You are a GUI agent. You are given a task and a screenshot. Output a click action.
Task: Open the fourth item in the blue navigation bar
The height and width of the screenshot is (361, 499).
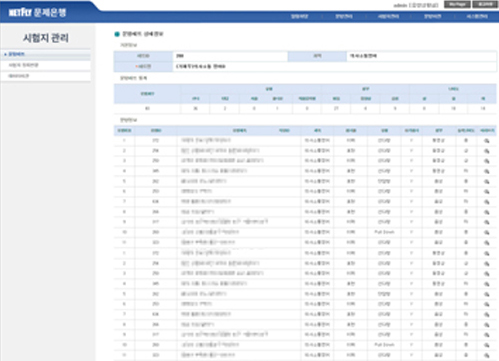tap(433, 16)
